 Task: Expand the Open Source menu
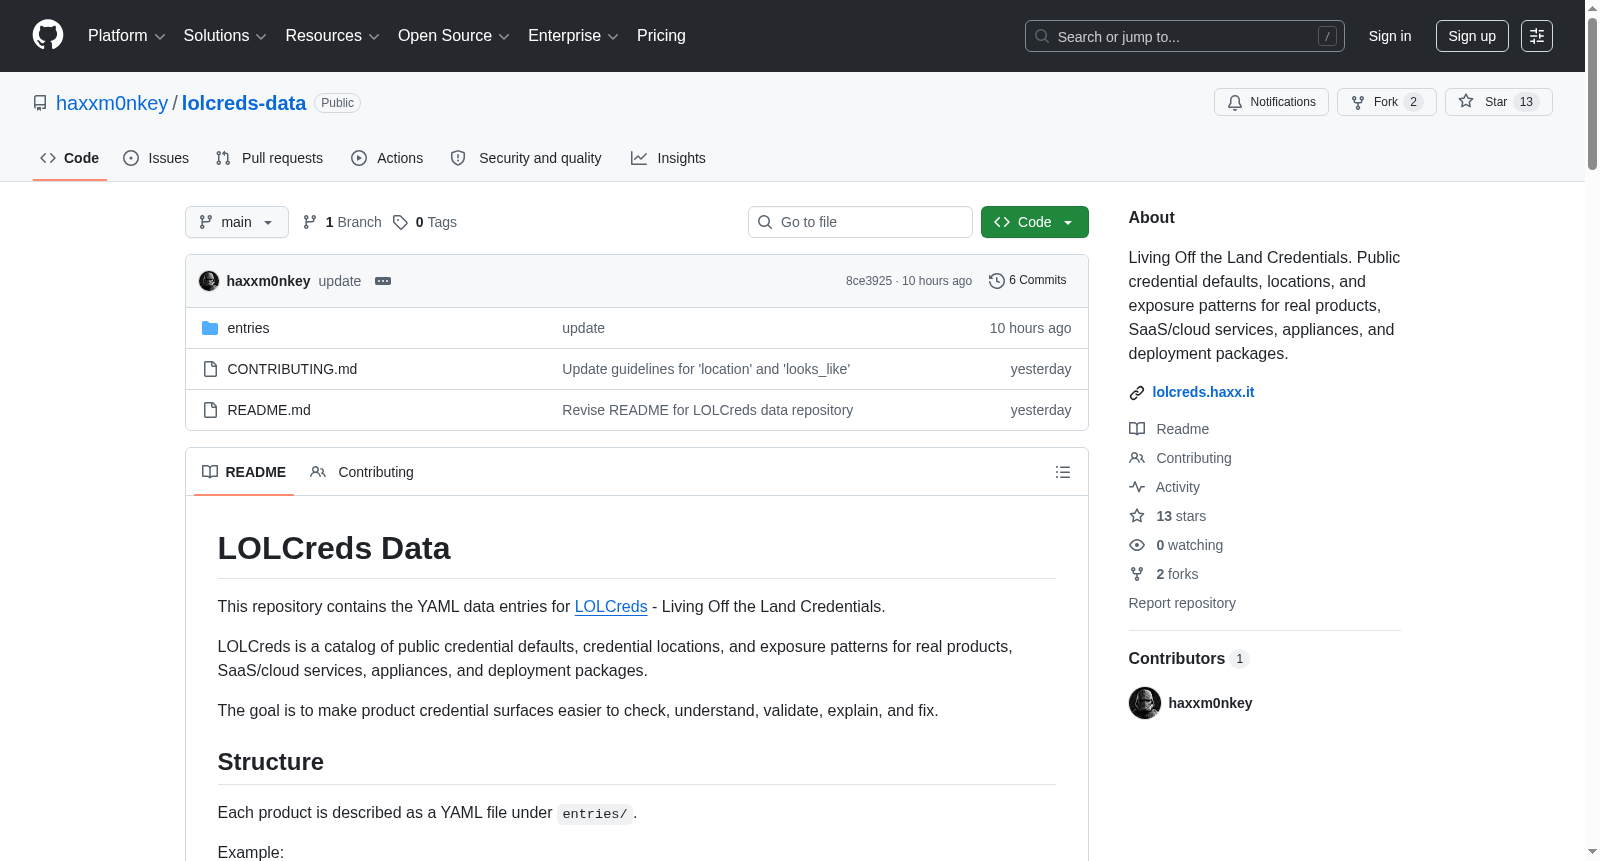point(454,36)
